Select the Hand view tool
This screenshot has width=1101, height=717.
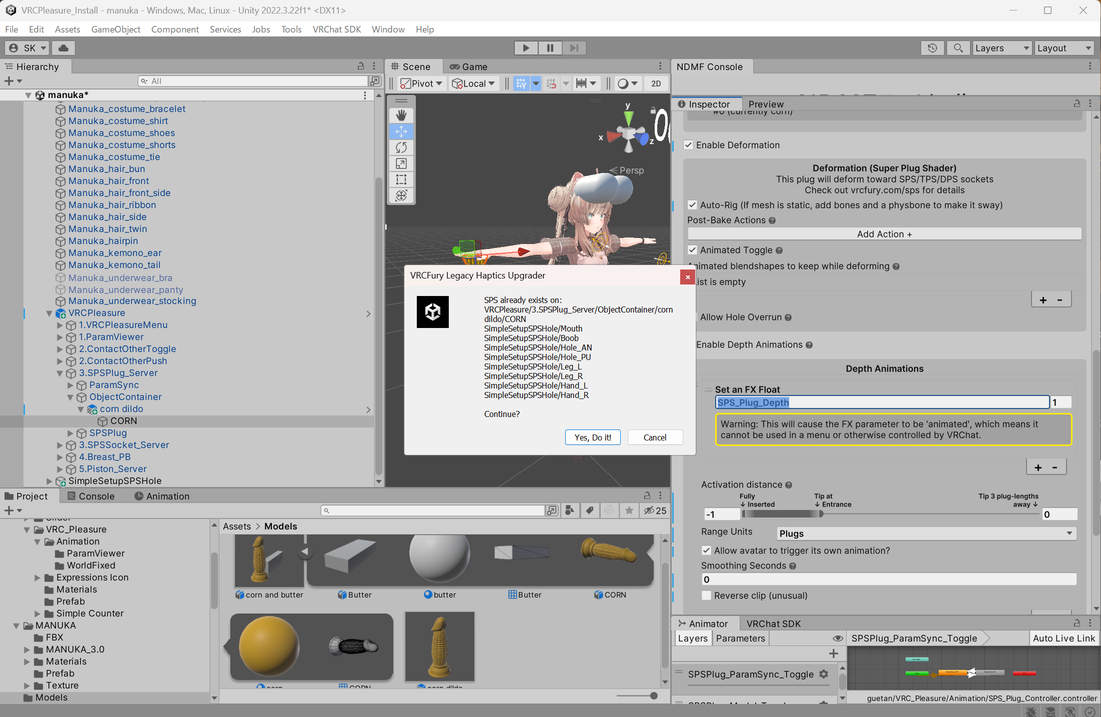[401, 115]
